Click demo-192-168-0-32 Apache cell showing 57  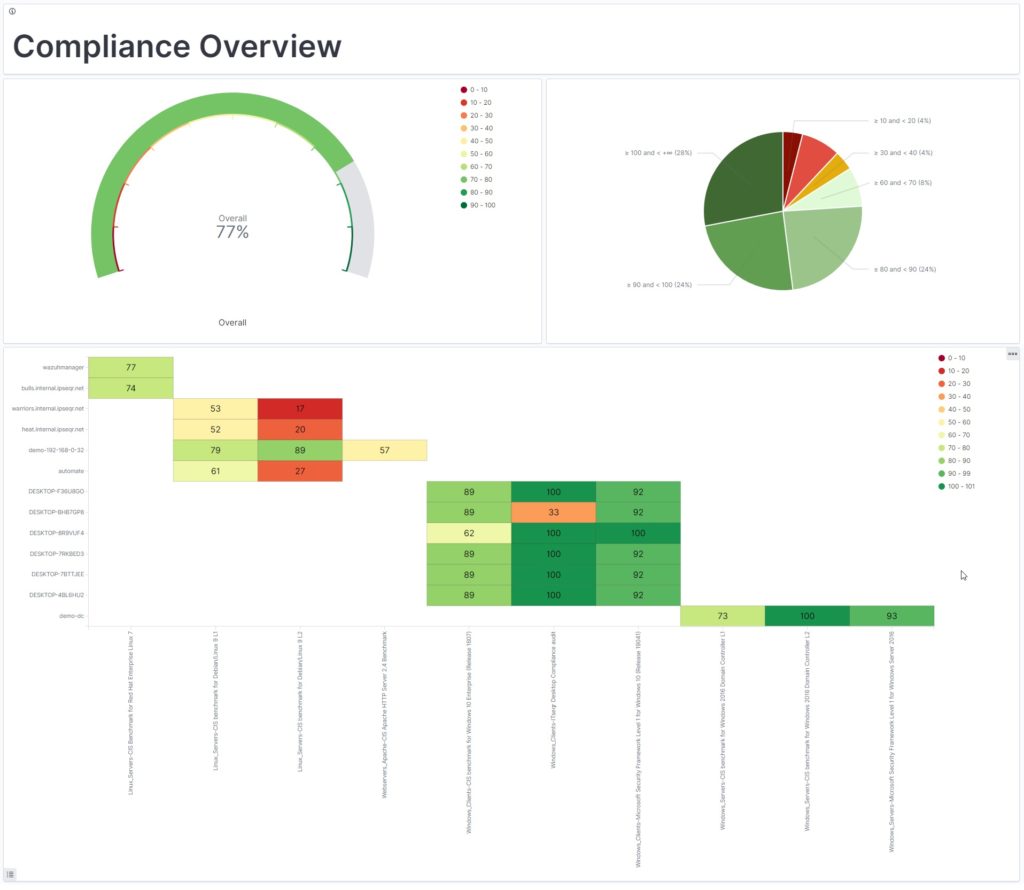pyautogui.click(x=385, y=450)
